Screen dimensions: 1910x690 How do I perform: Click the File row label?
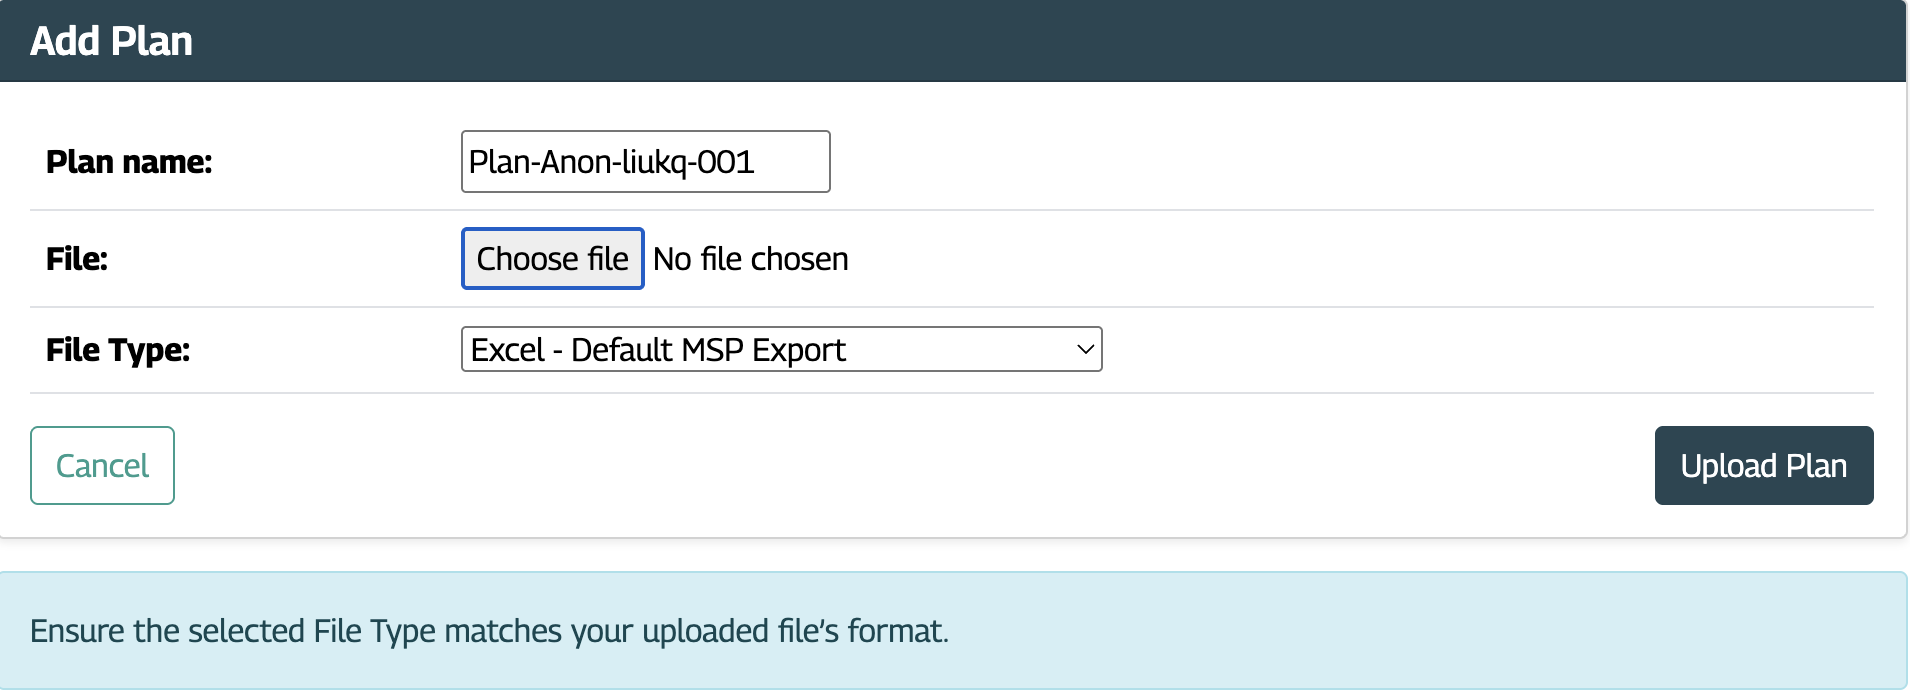click(75, 259)
